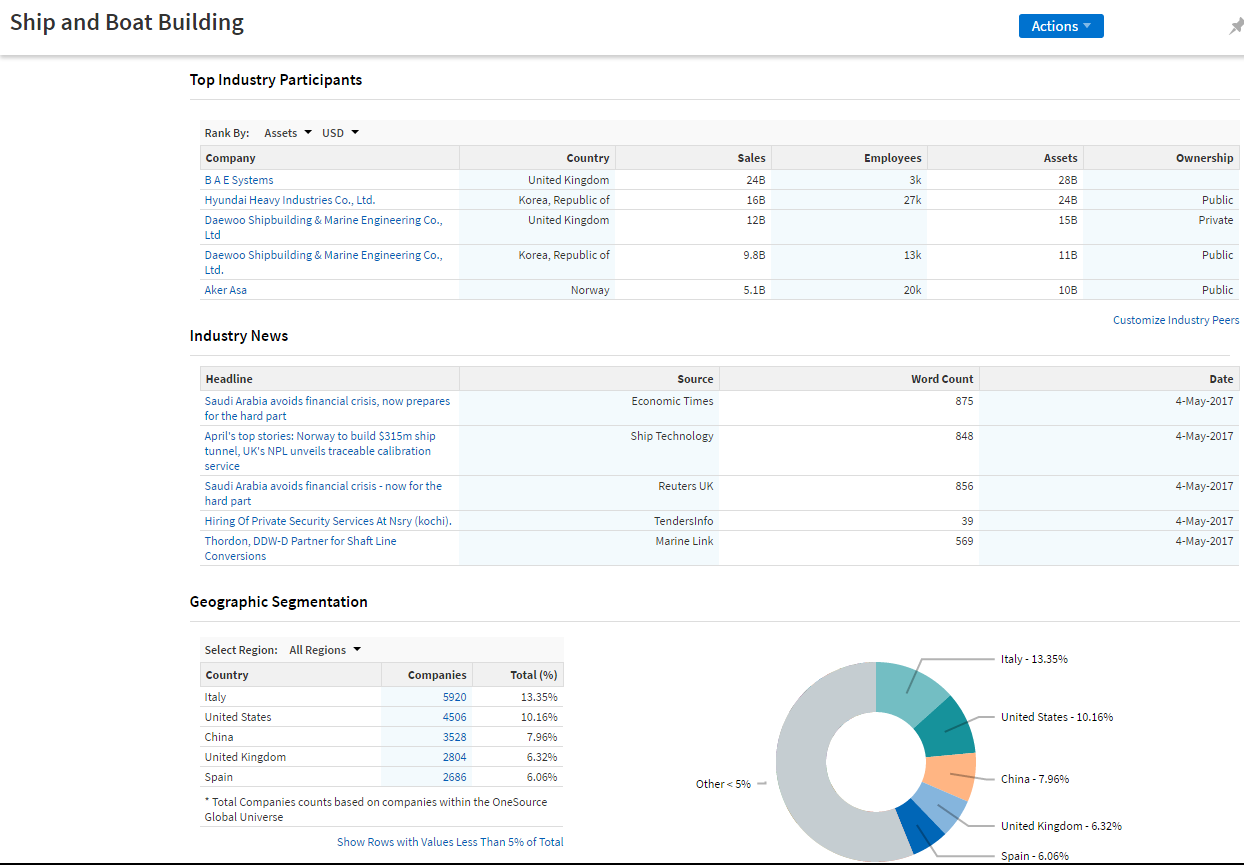Screen dimensions: 1244x865
Task: Click the Company column header
Action: 330,158
